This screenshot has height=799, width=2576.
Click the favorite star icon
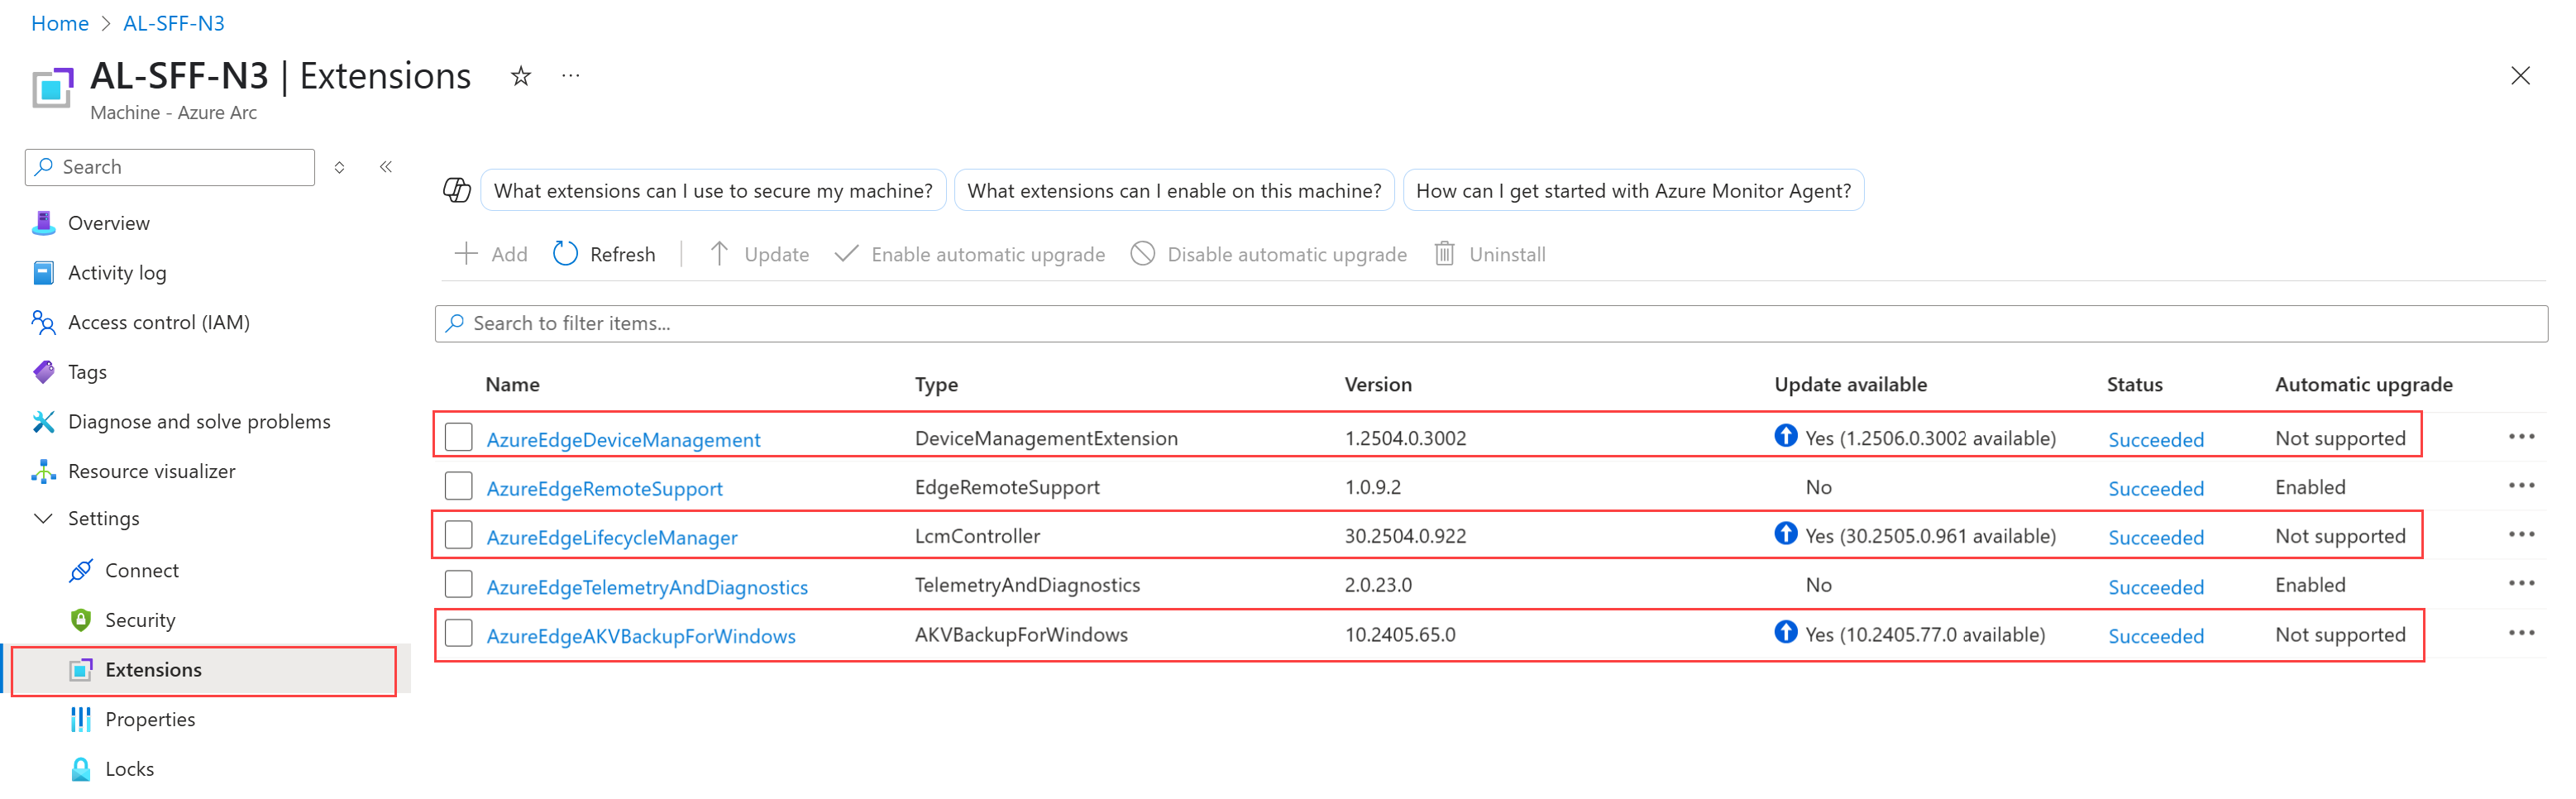(521, 76)
